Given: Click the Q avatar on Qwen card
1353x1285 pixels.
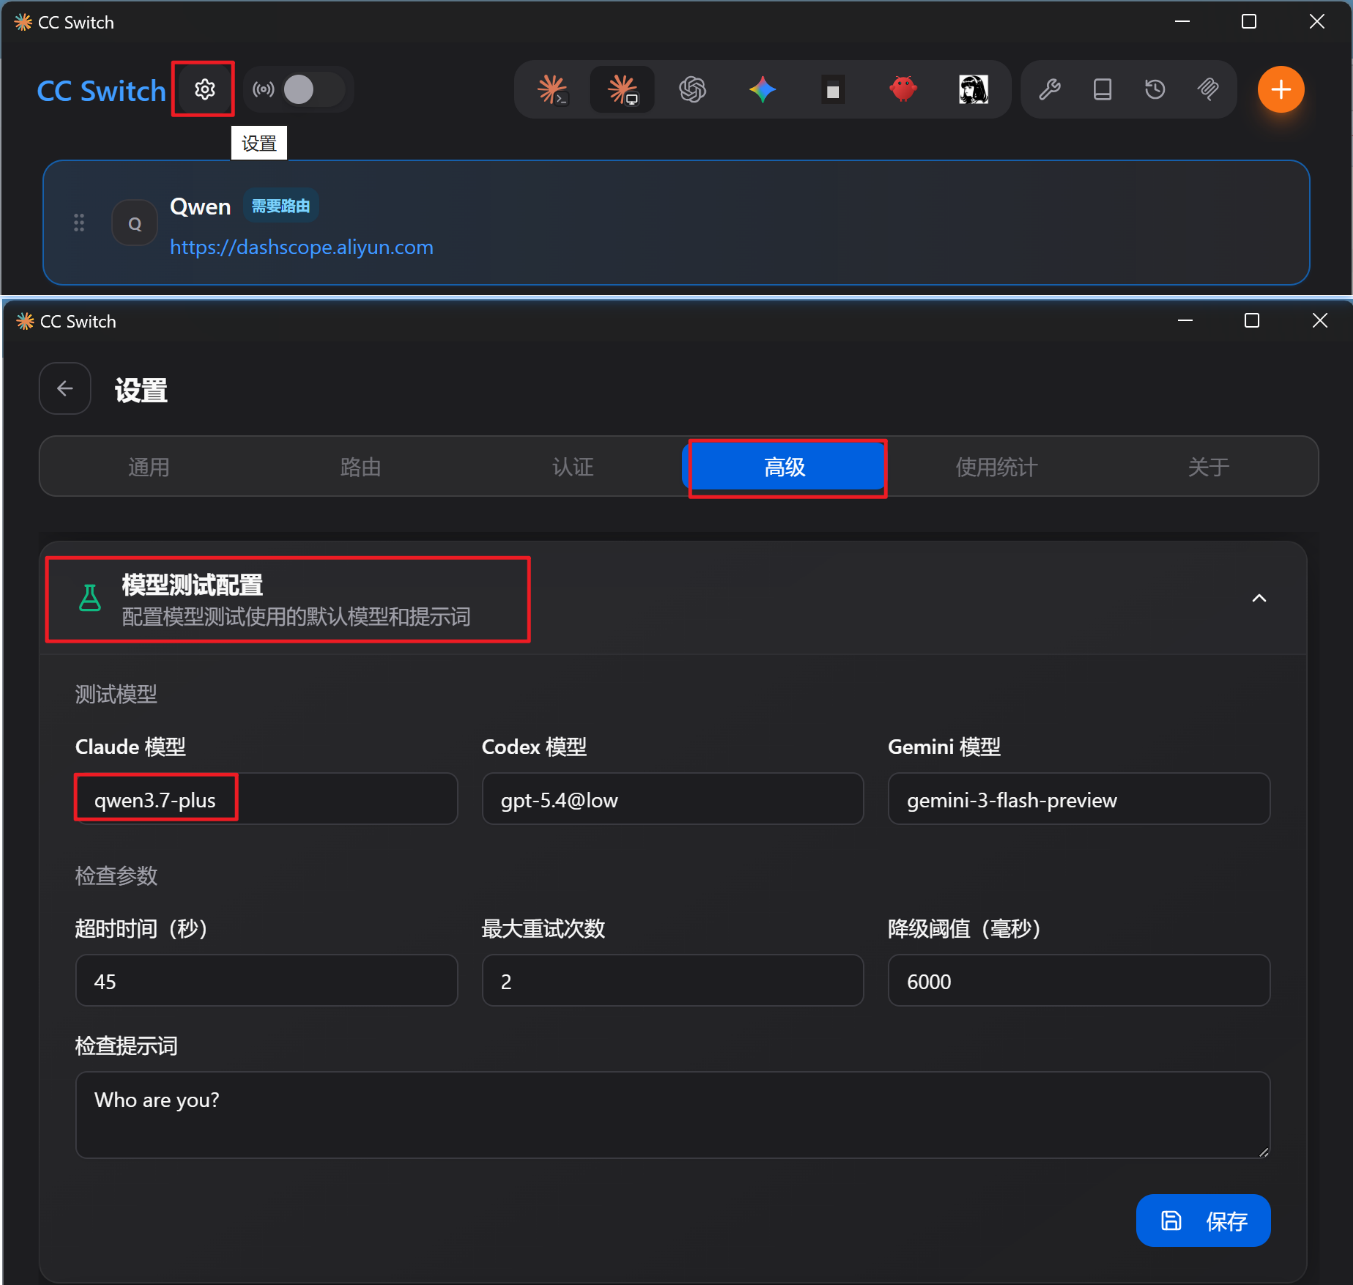Looking at the screenshot, I should tap(135, 223).
